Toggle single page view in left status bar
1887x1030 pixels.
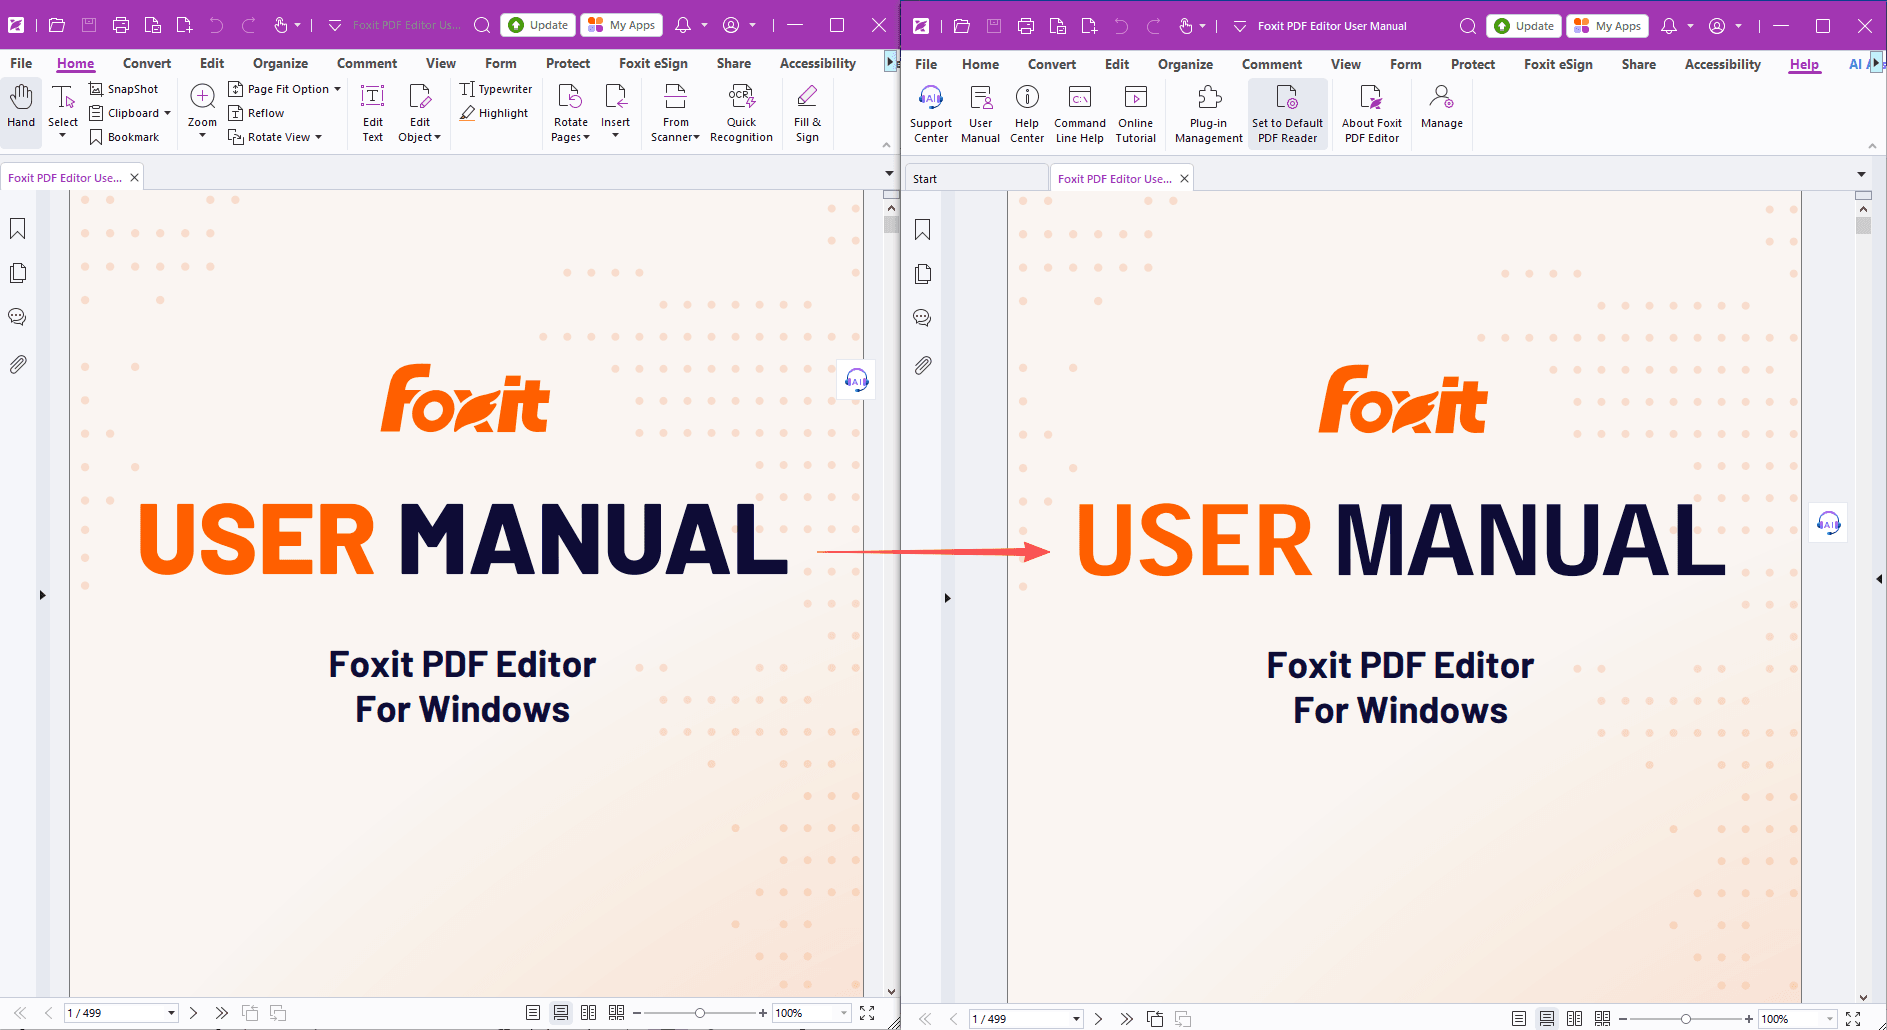[533, 1013]
